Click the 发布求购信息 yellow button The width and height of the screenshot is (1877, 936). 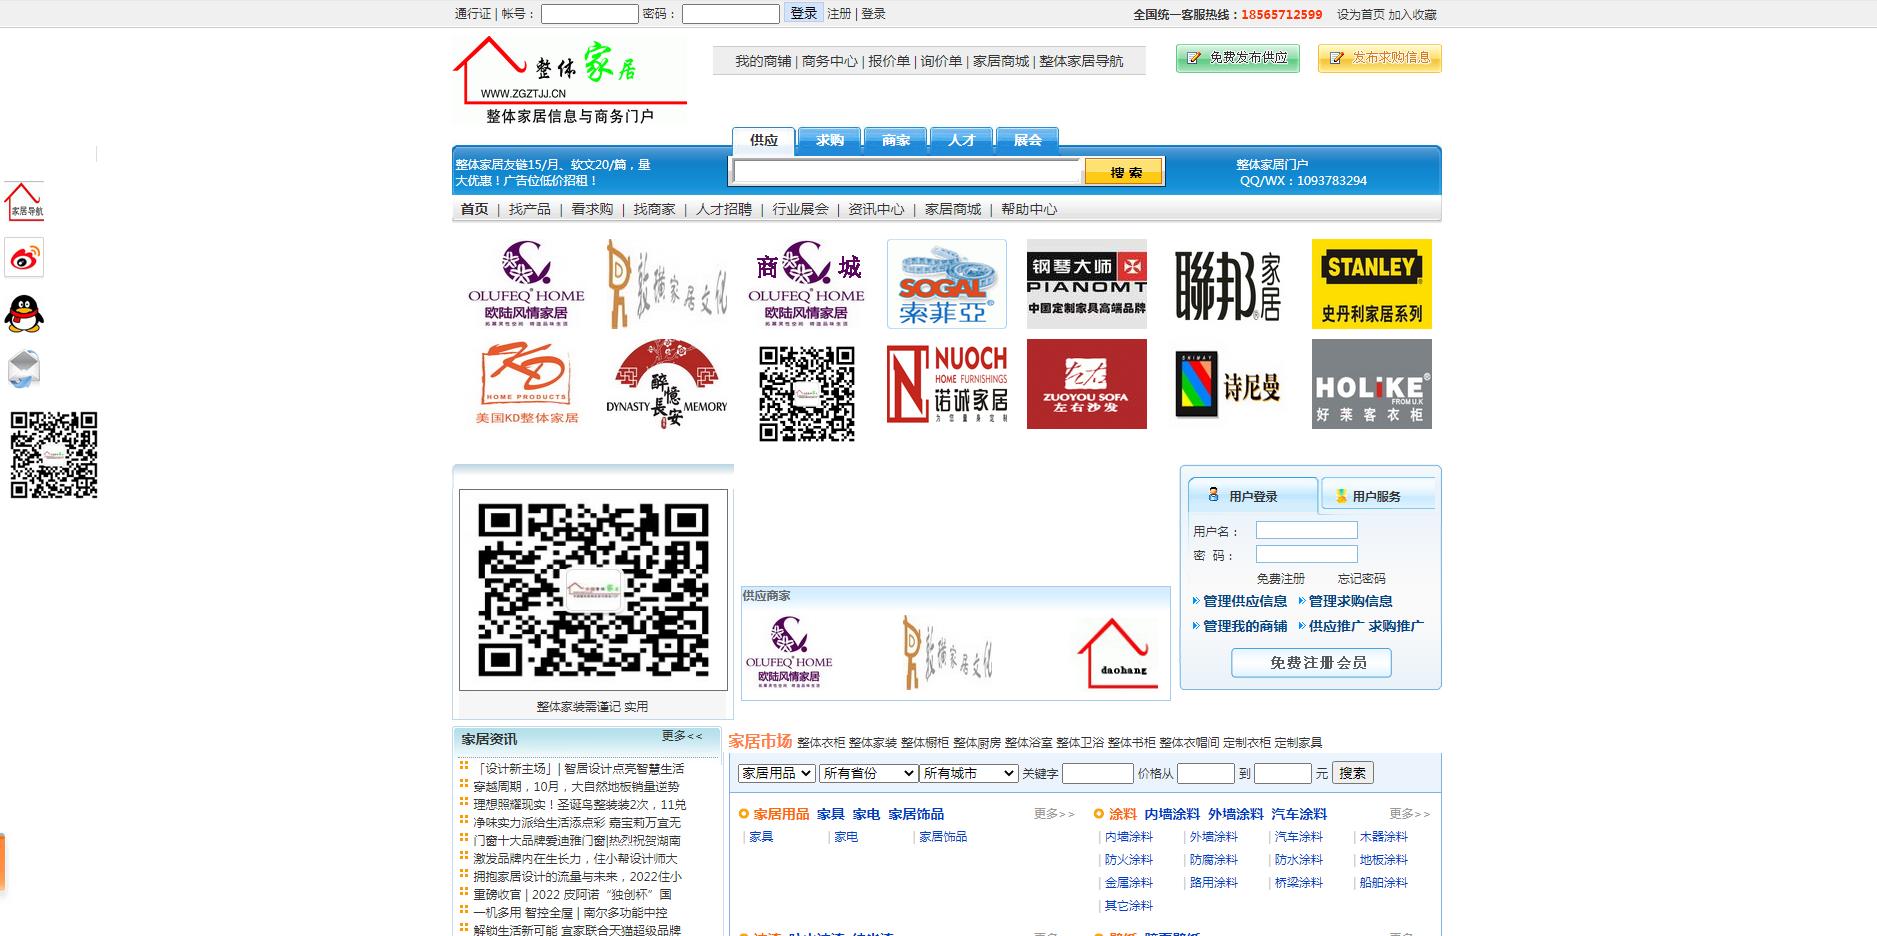pos(1380,58)
